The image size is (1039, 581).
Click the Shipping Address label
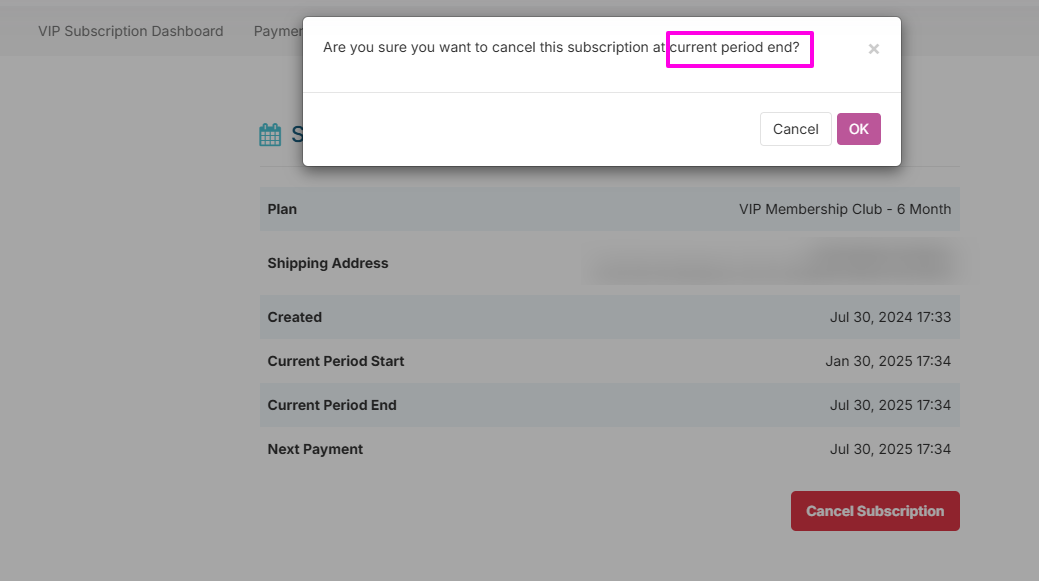[328, 263]
